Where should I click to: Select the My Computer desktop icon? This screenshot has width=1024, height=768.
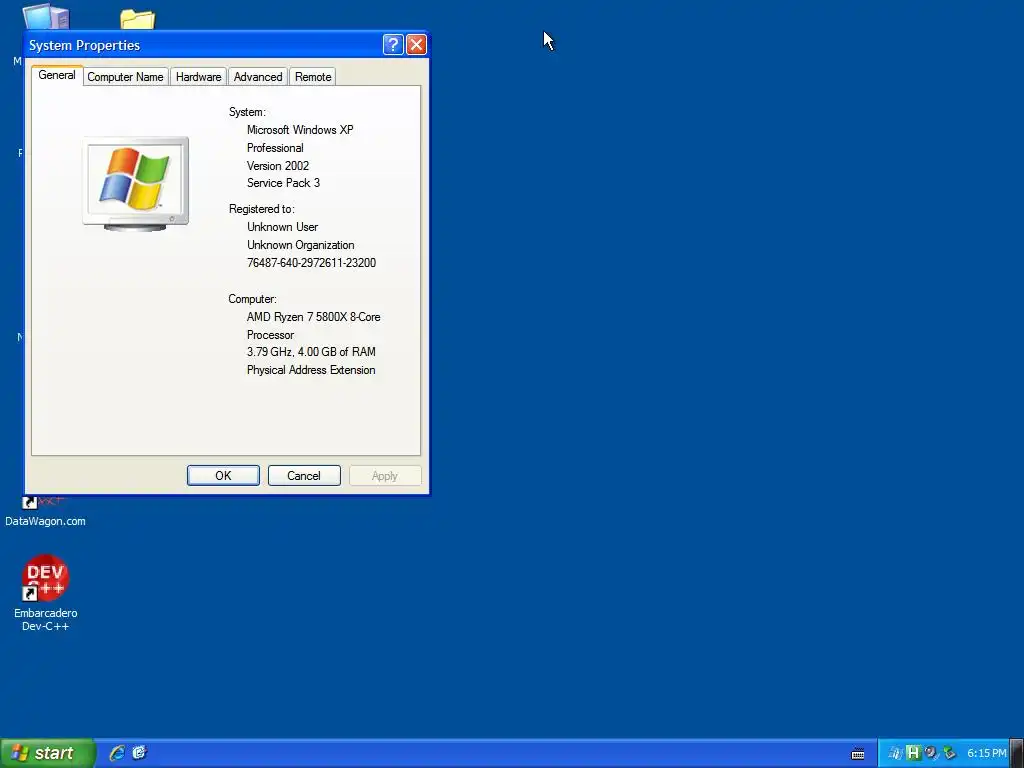tap(44, 16)
